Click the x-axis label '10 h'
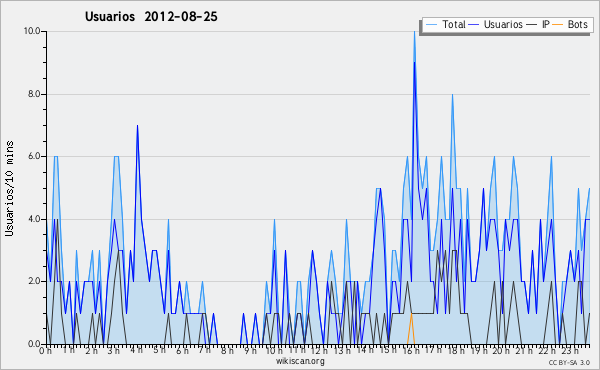Screen dimensions: 600x370 coord(274,350)
